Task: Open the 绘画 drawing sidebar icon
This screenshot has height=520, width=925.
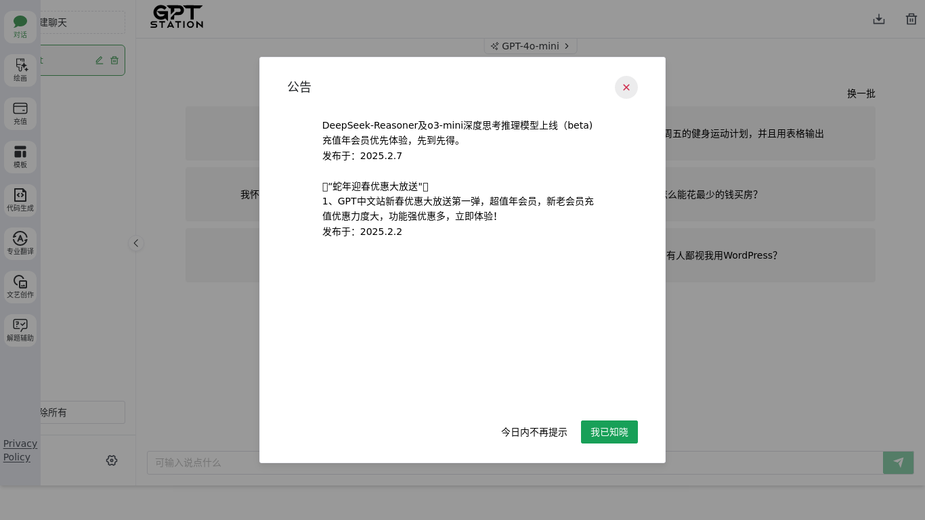Action: coord(20,70)
